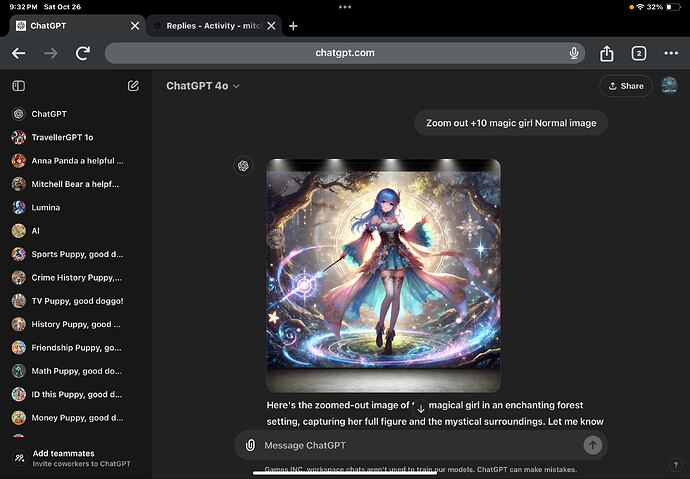Focus the Message ChatGPT input field
Image resolution: width=690 pixels, height=479 pixels.
click(421, 445)
